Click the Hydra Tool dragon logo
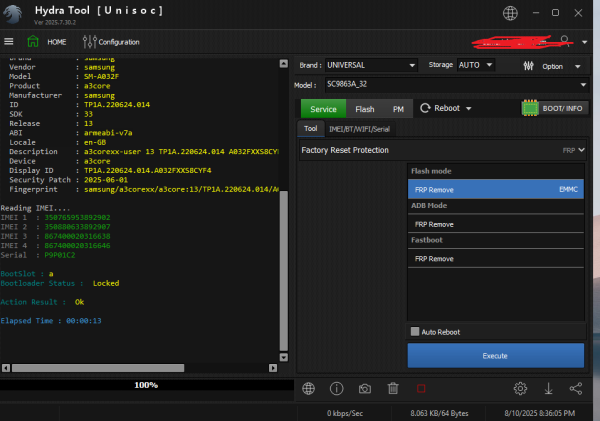 pos(13,15)
